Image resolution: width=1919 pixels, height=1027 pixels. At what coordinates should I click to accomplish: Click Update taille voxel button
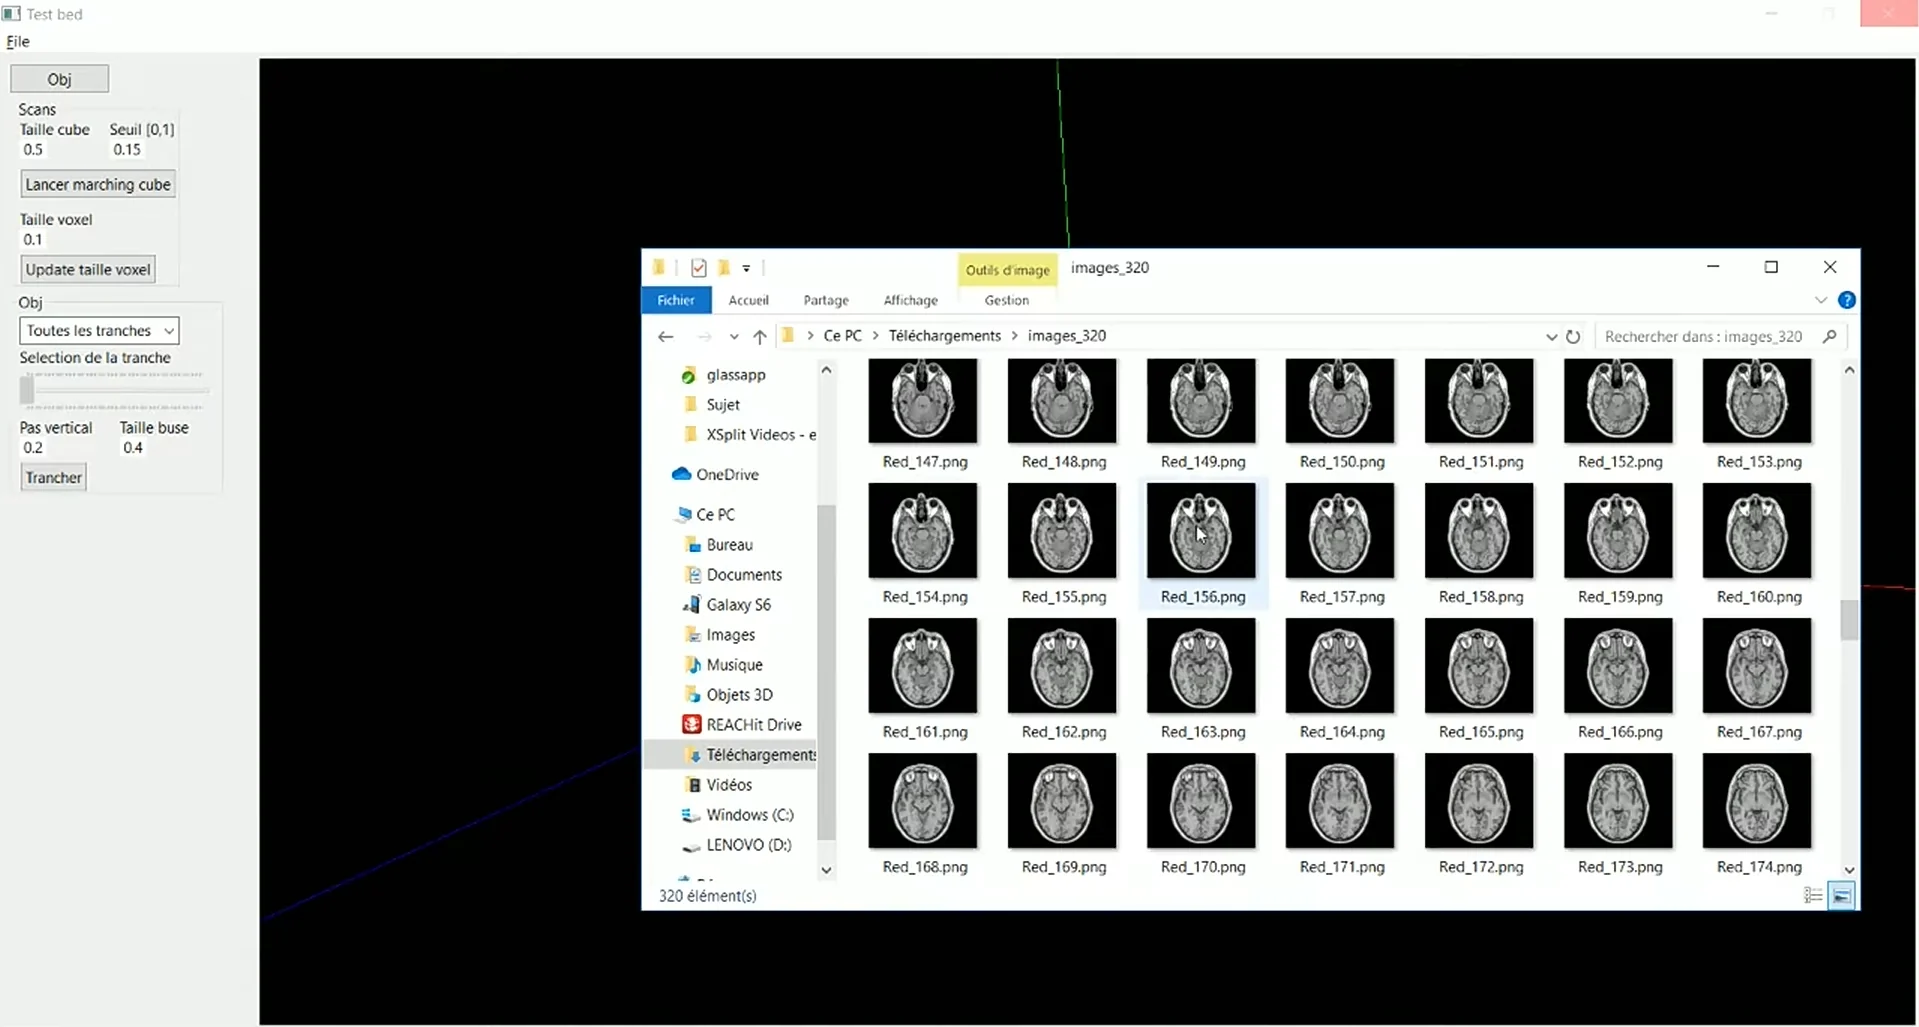click(88, 270)
